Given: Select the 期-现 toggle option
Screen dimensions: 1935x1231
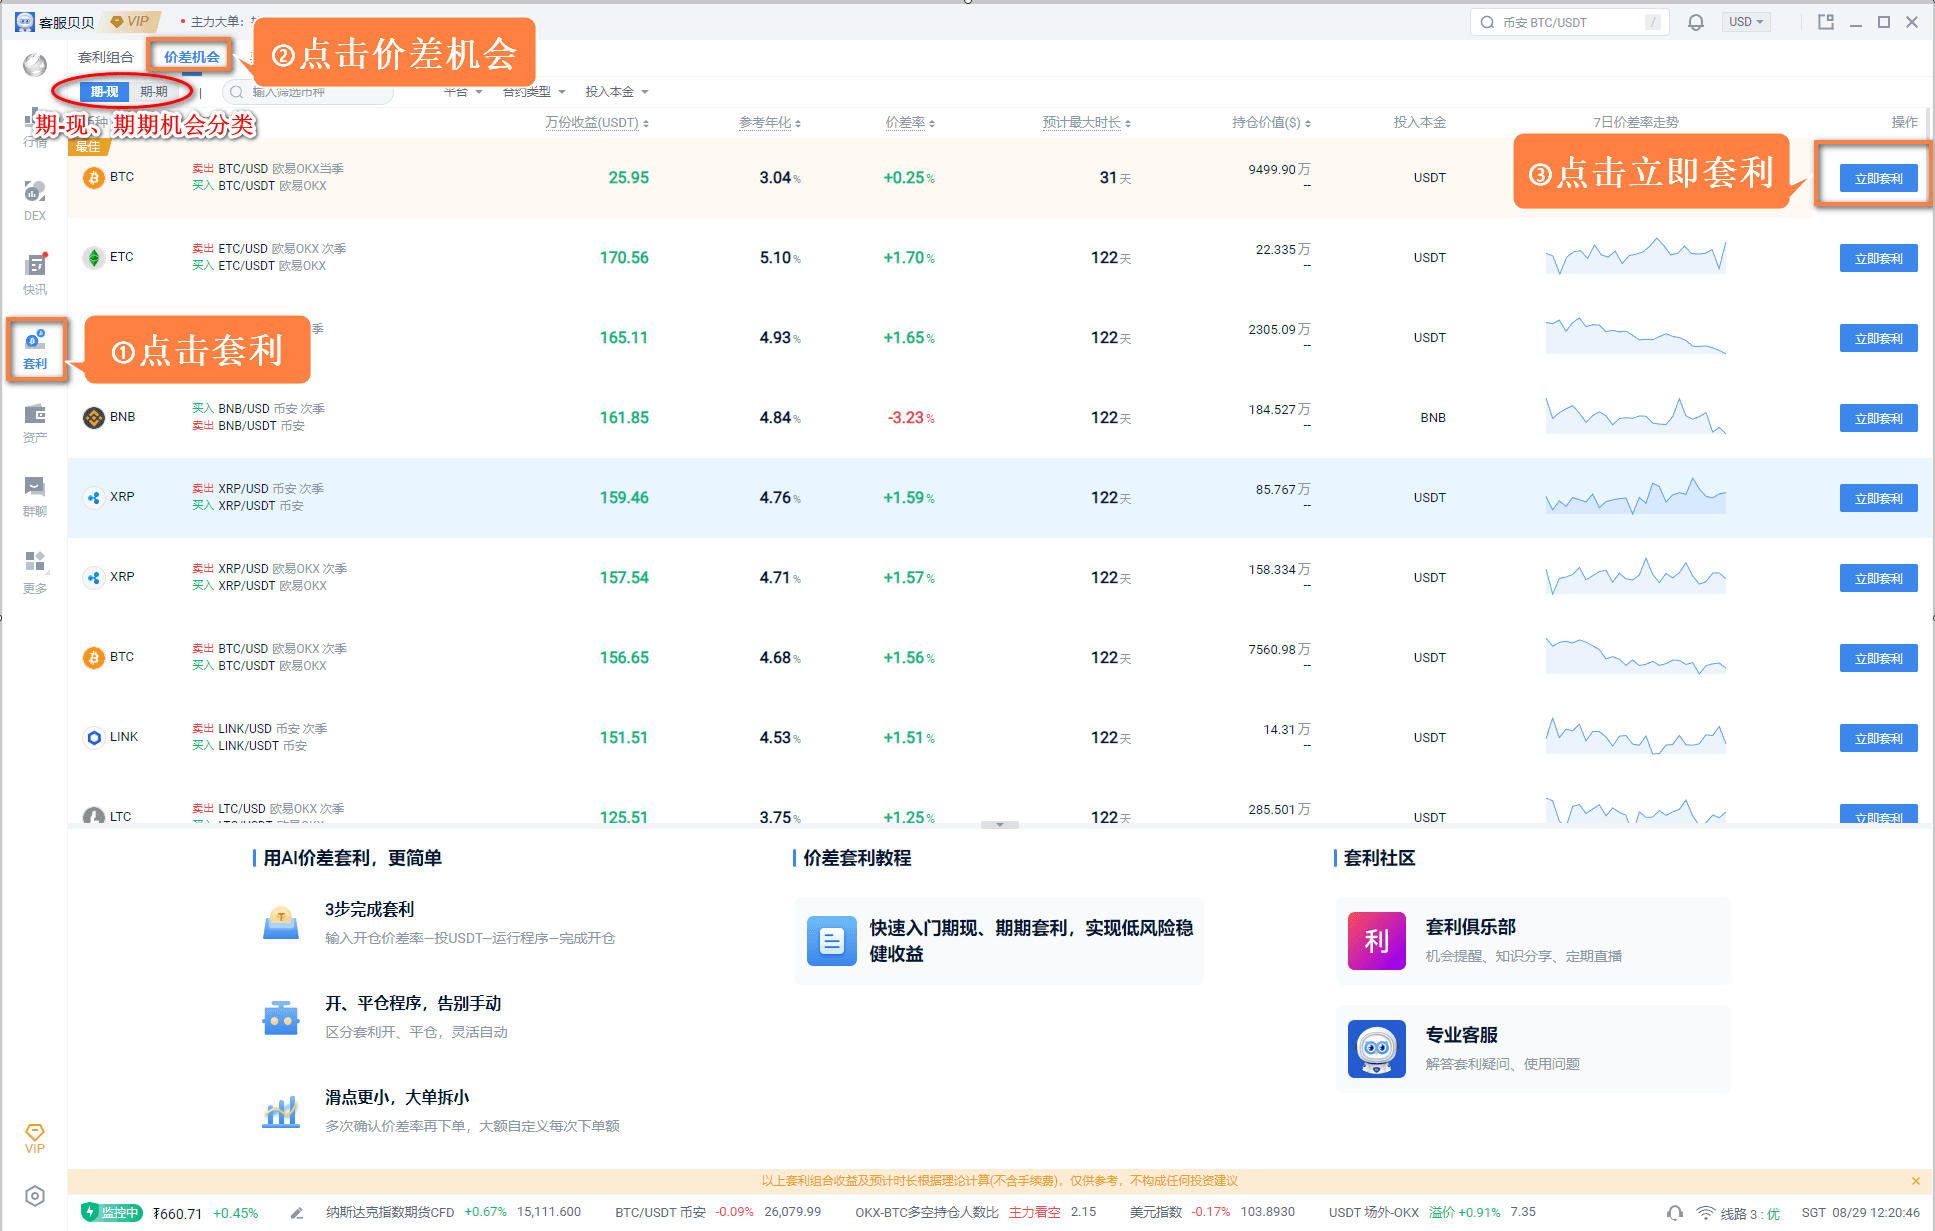Looking at the screenshot, I should (104, 92).
